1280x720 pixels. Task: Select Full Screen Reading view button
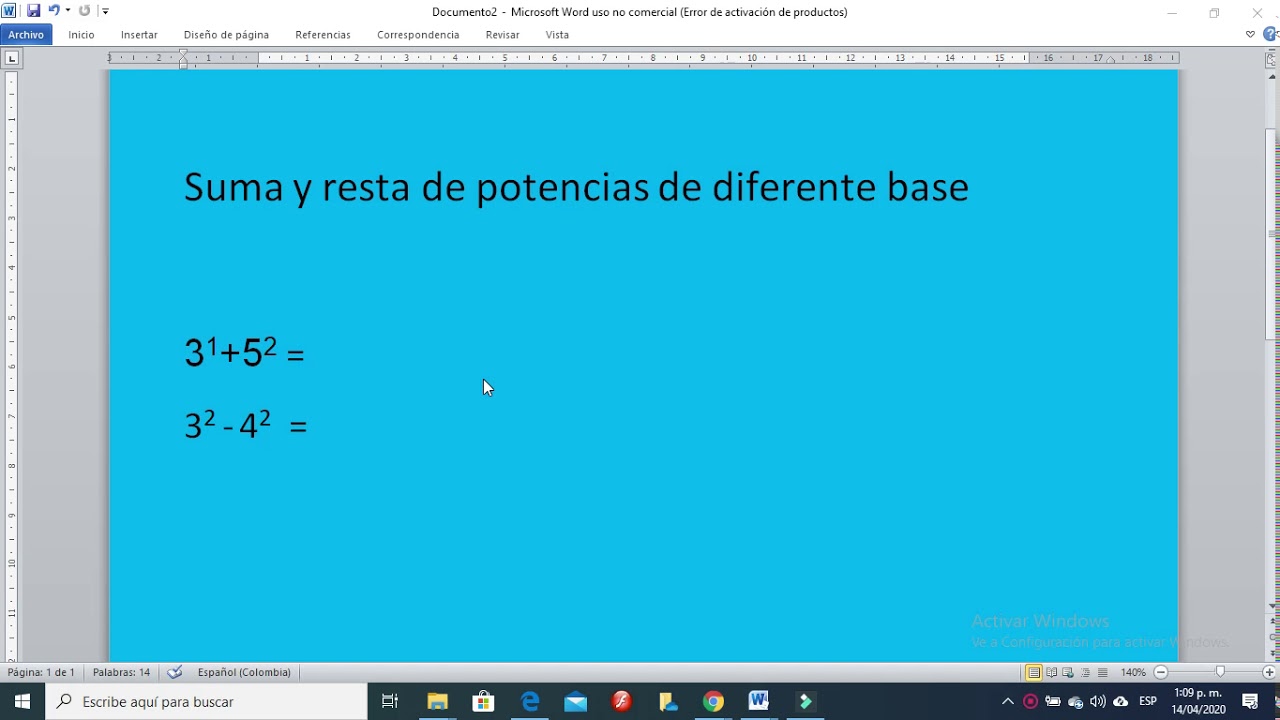pyautogui.click(x=1052, y=672)
